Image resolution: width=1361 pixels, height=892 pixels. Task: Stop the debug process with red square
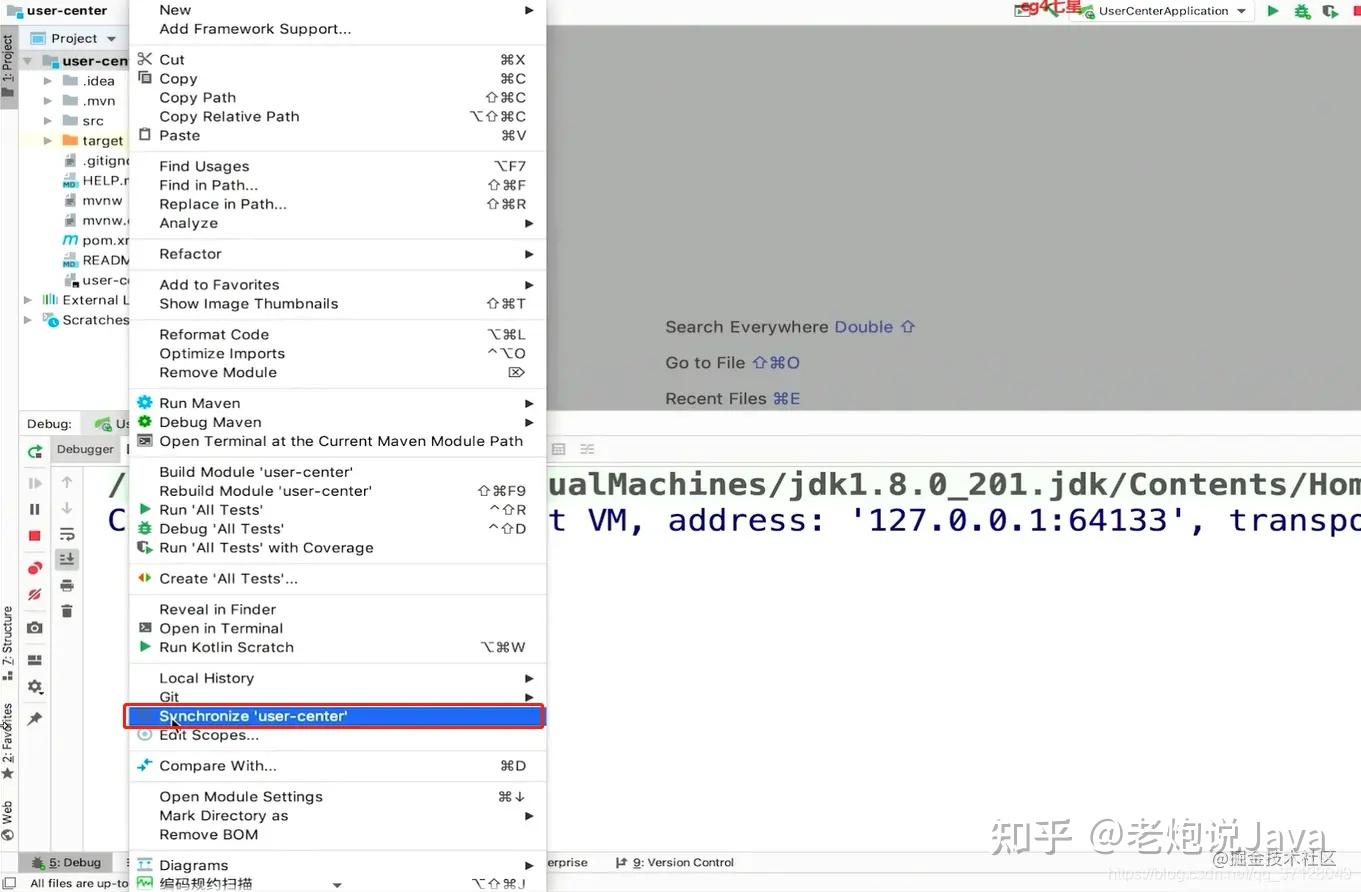(35, 536)
